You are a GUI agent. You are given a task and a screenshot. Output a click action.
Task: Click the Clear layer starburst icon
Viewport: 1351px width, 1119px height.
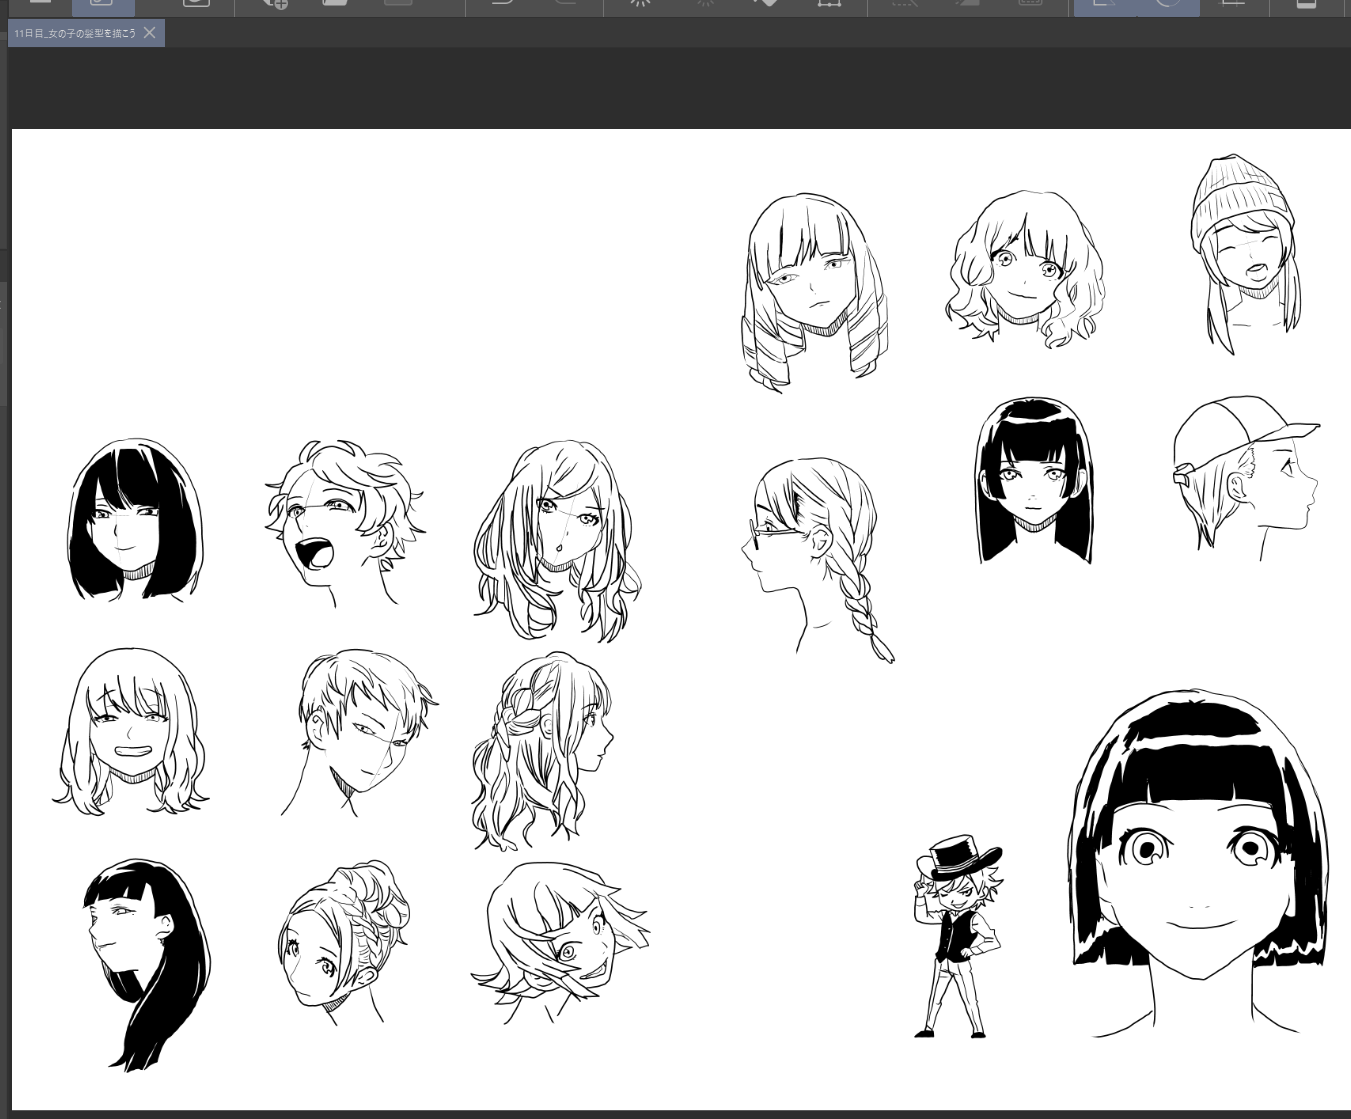(640, 4)
